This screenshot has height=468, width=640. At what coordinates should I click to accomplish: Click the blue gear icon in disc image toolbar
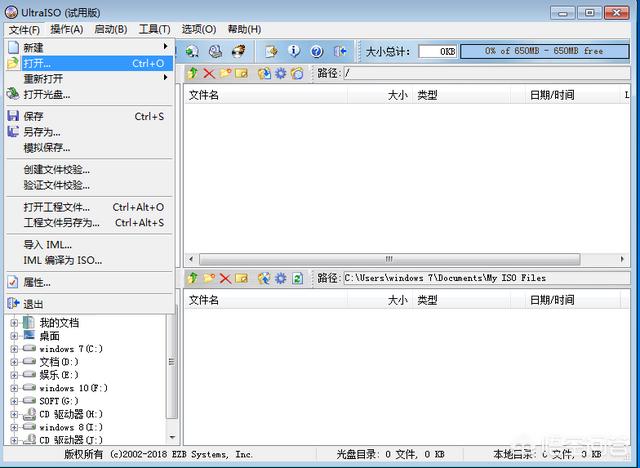pyautogui.click(x=281, y=73)
